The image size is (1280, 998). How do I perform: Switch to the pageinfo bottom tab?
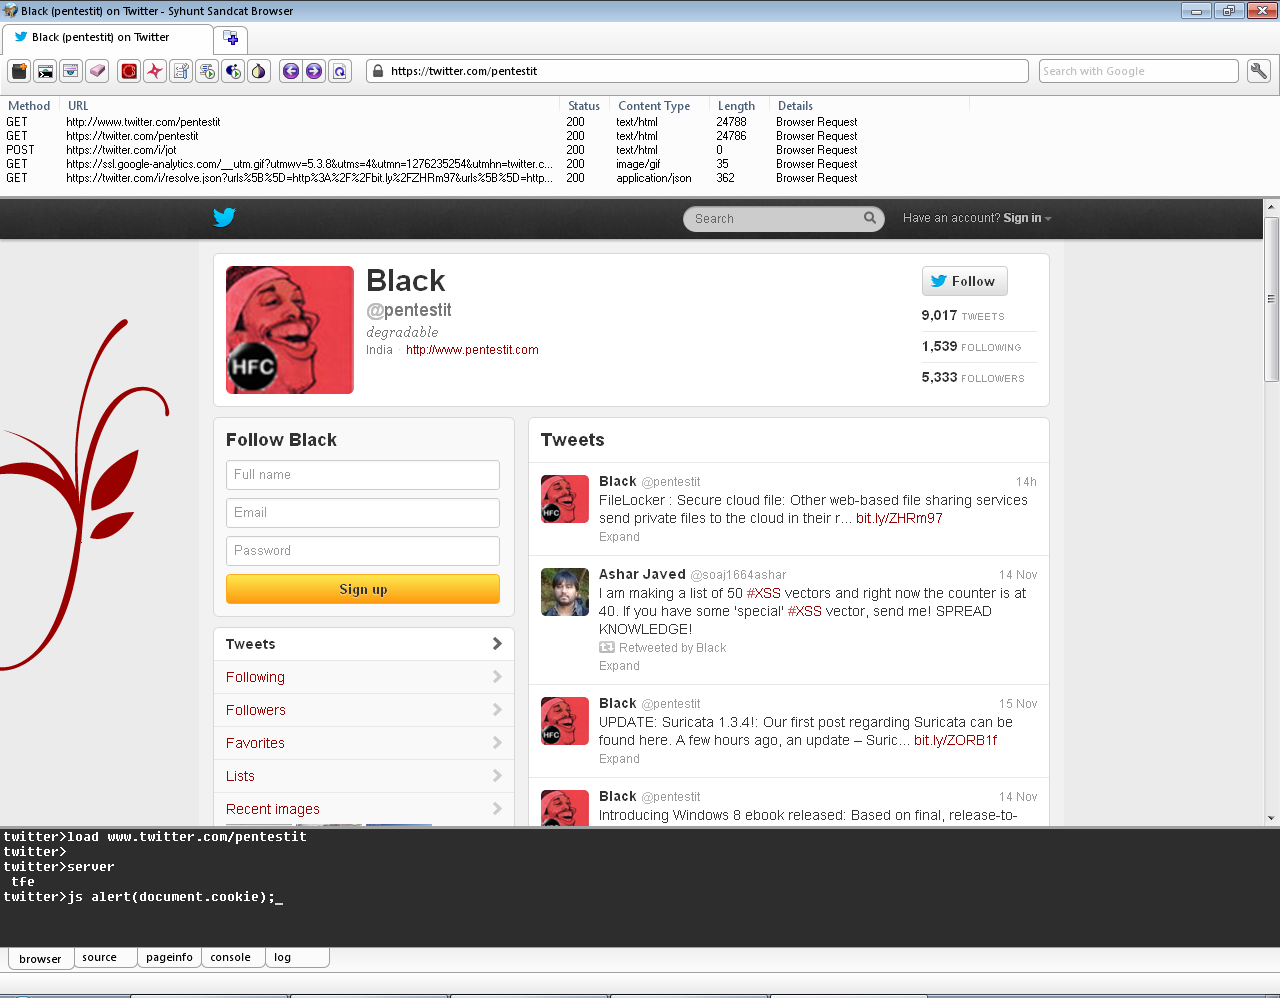click(x=169, y=957)
